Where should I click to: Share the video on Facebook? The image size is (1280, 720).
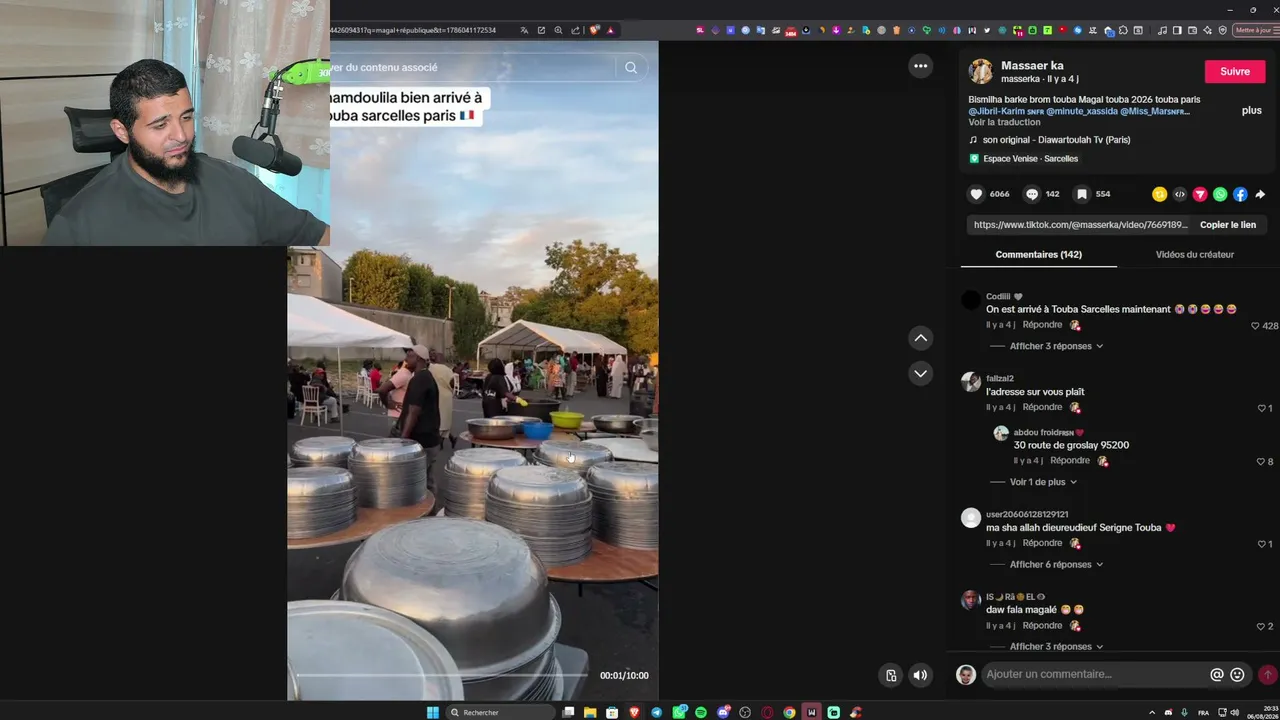(x=1240, y=194)
